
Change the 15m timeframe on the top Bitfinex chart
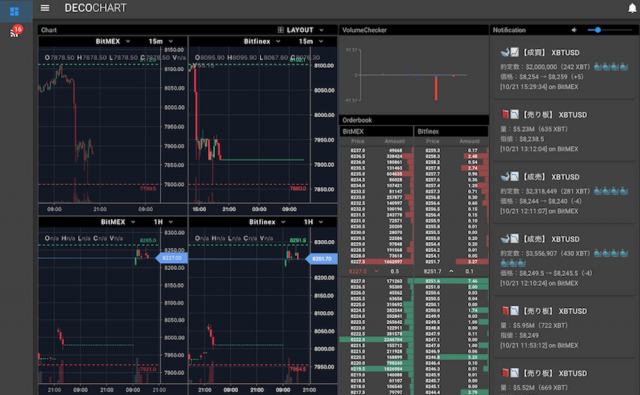[310, 41]
